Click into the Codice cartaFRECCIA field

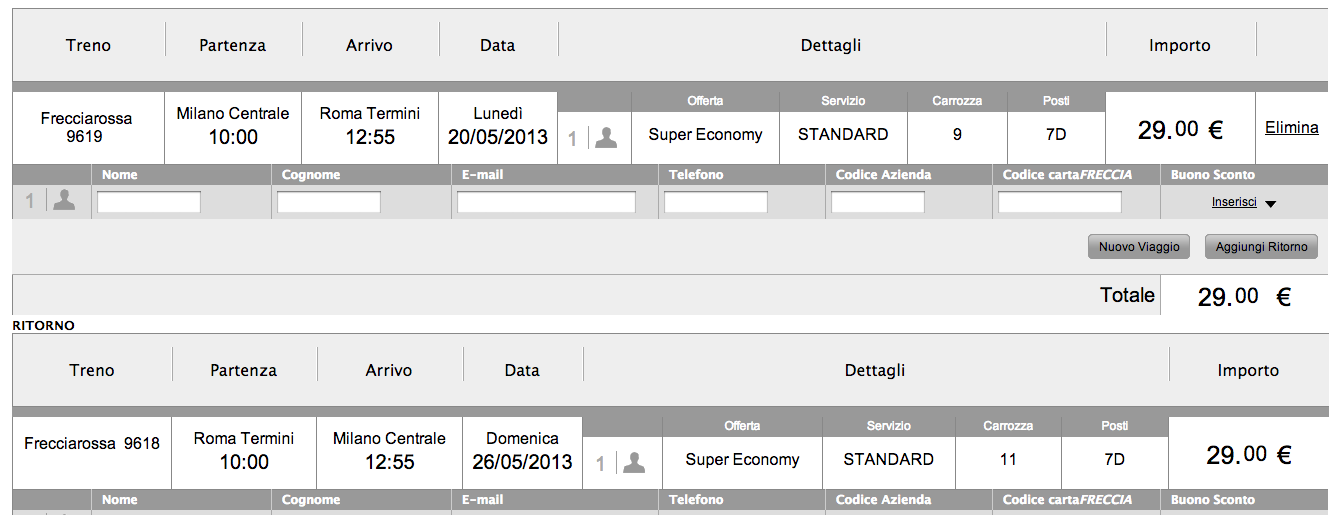(1060, 202)
